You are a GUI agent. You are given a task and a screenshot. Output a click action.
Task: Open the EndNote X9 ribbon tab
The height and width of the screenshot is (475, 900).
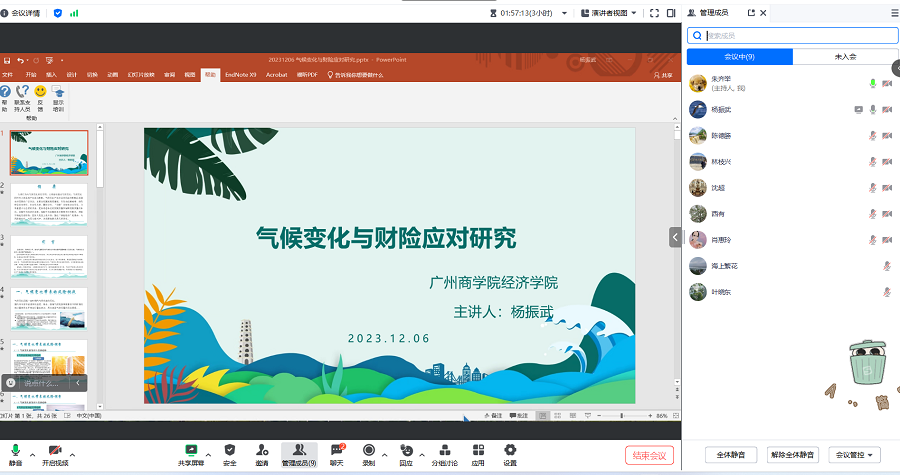pyautogui.click(x=240, y=74)
